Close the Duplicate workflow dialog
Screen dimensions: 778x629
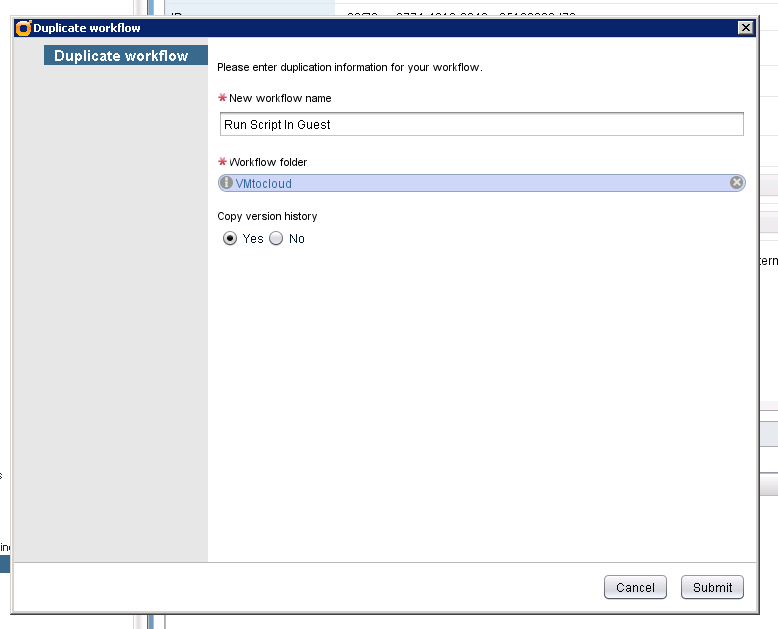(x=745, y=28)
